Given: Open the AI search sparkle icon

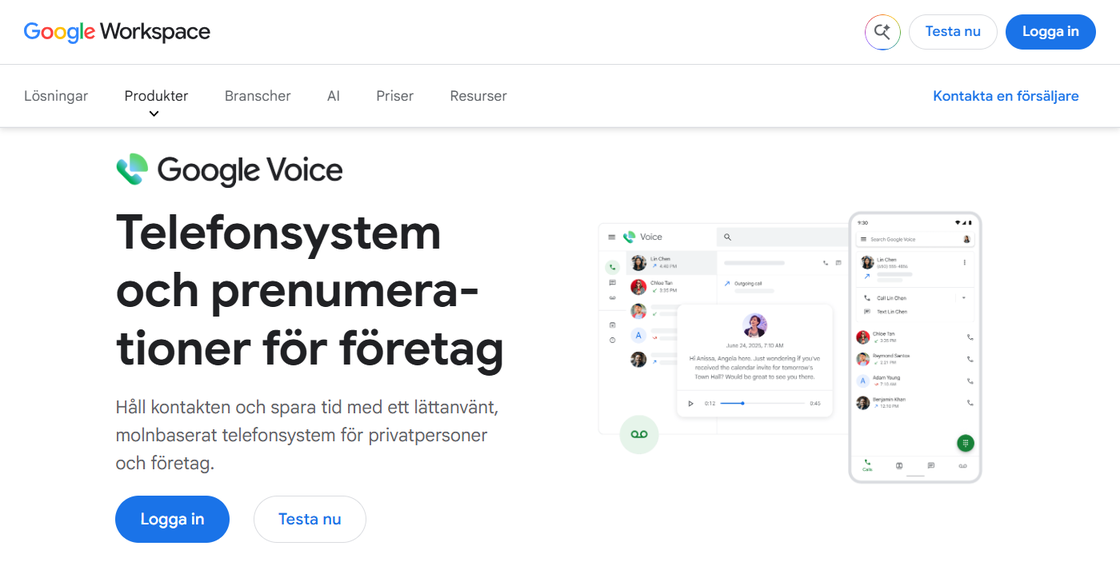Looking at the screenshot, I should [882, 32].
